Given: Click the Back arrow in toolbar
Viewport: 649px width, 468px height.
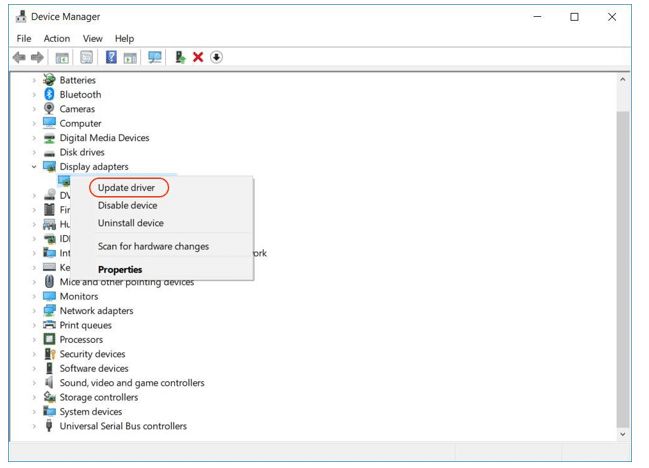Looking at the screenshot, I should (x=18, y=57).
